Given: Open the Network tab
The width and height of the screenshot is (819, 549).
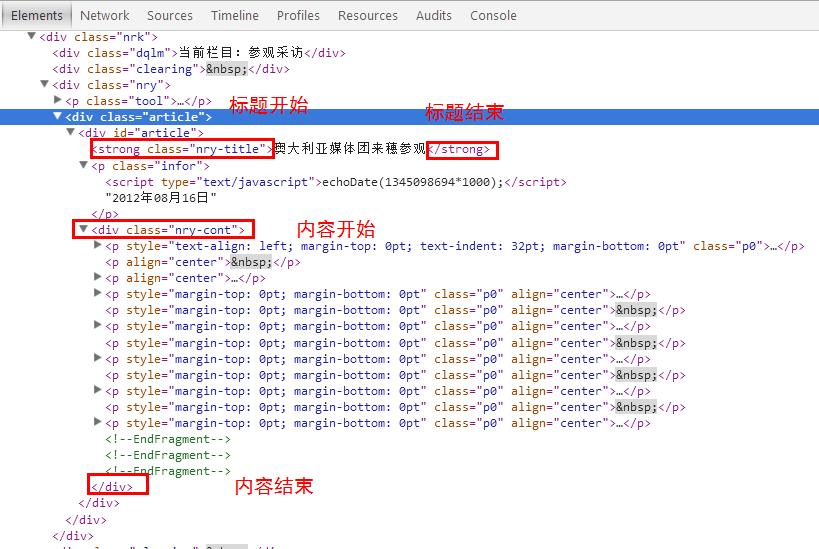Looking at the screenshot, I should [x=104, y=16].
